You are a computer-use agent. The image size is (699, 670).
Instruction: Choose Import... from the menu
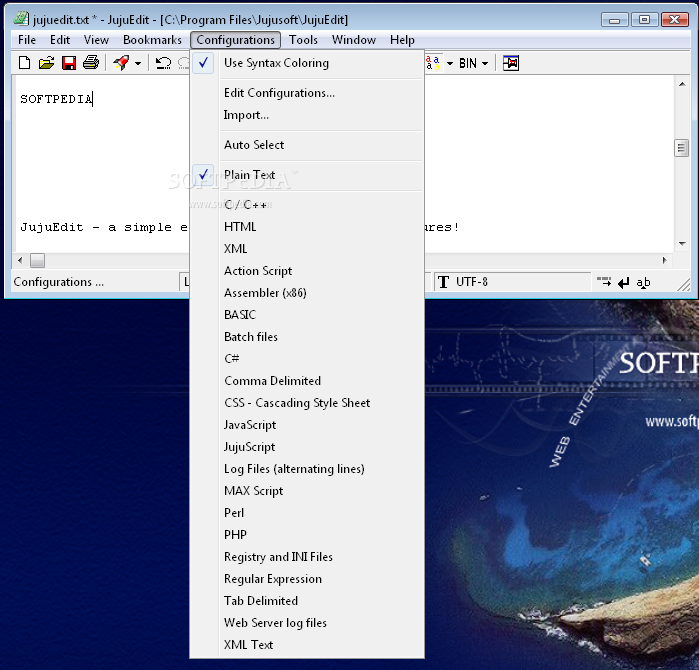tap(307, 115)
